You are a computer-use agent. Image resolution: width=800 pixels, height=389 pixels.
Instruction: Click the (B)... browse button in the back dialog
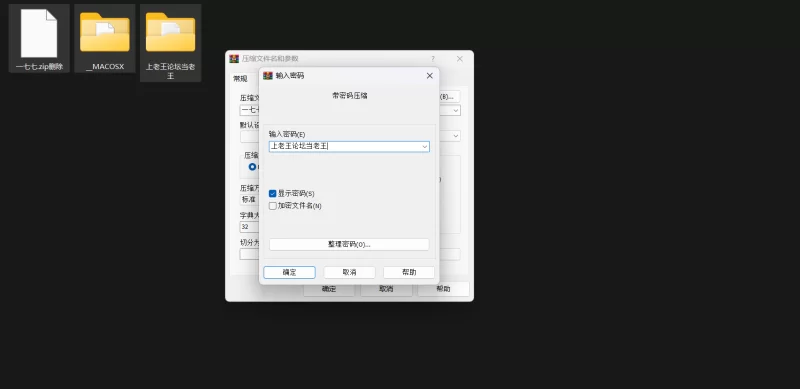(x=449, y=96)
